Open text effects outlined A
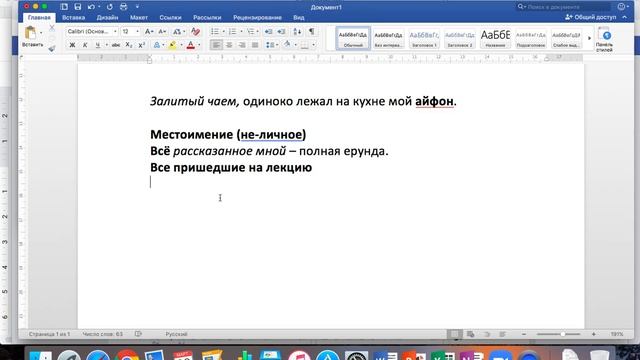Image resolution: width=640 pixels, height=360 pixels. point(157,45)
